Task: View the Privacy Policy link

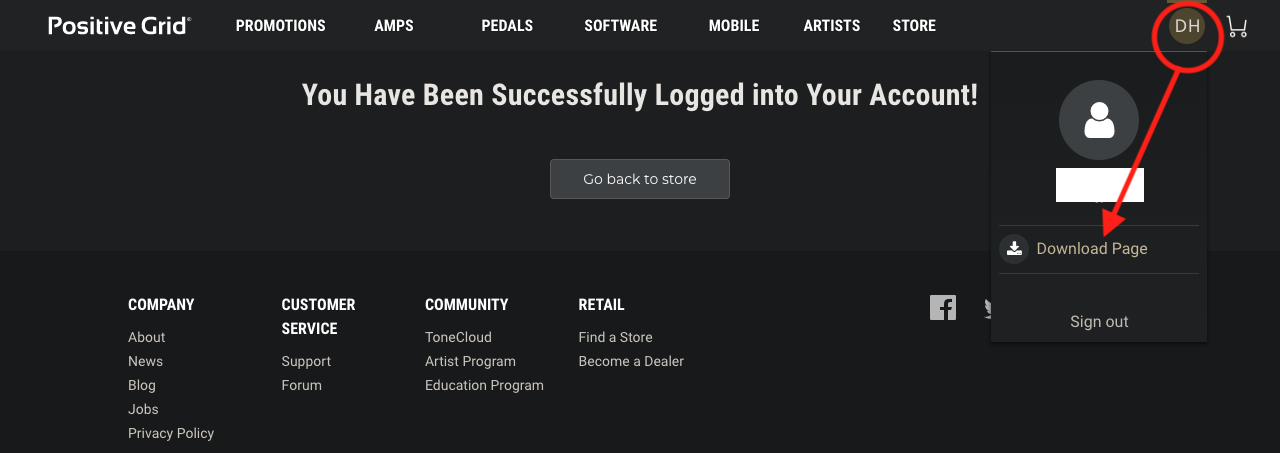Action: [x=171, y=433]
